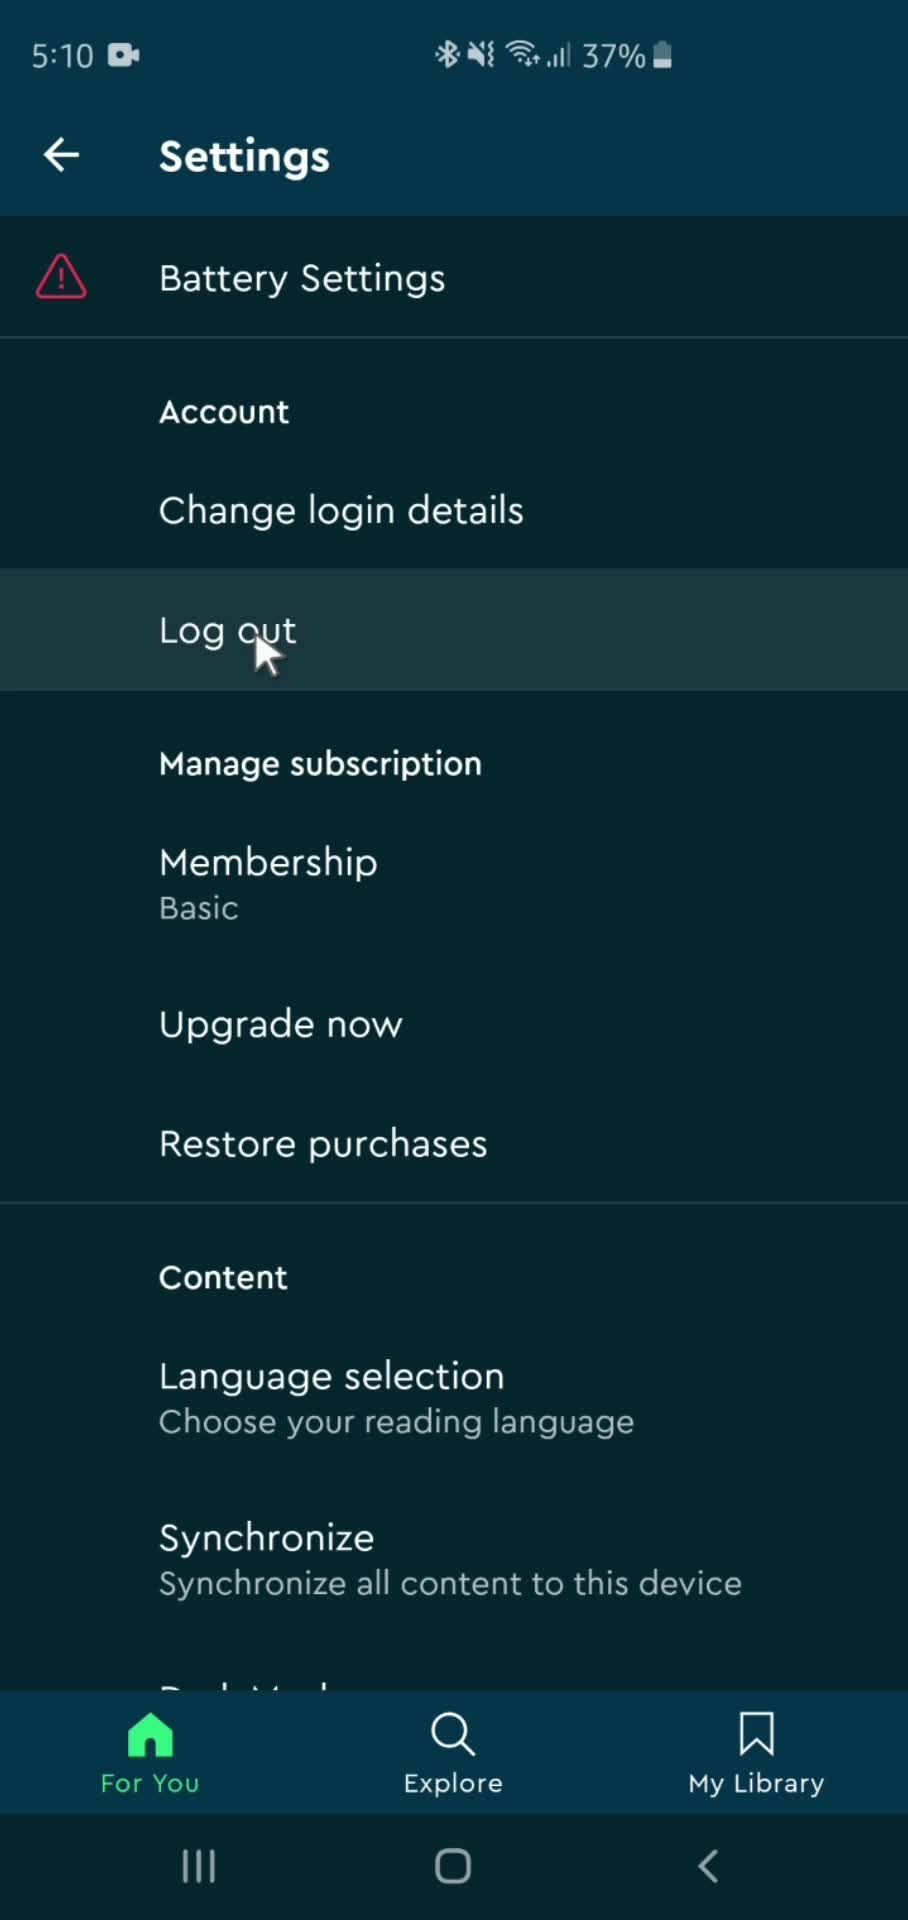Image resolution: width=908 pixels, height=1920 pixels.
Task: Open Change login details
Action: click(341, 510)
